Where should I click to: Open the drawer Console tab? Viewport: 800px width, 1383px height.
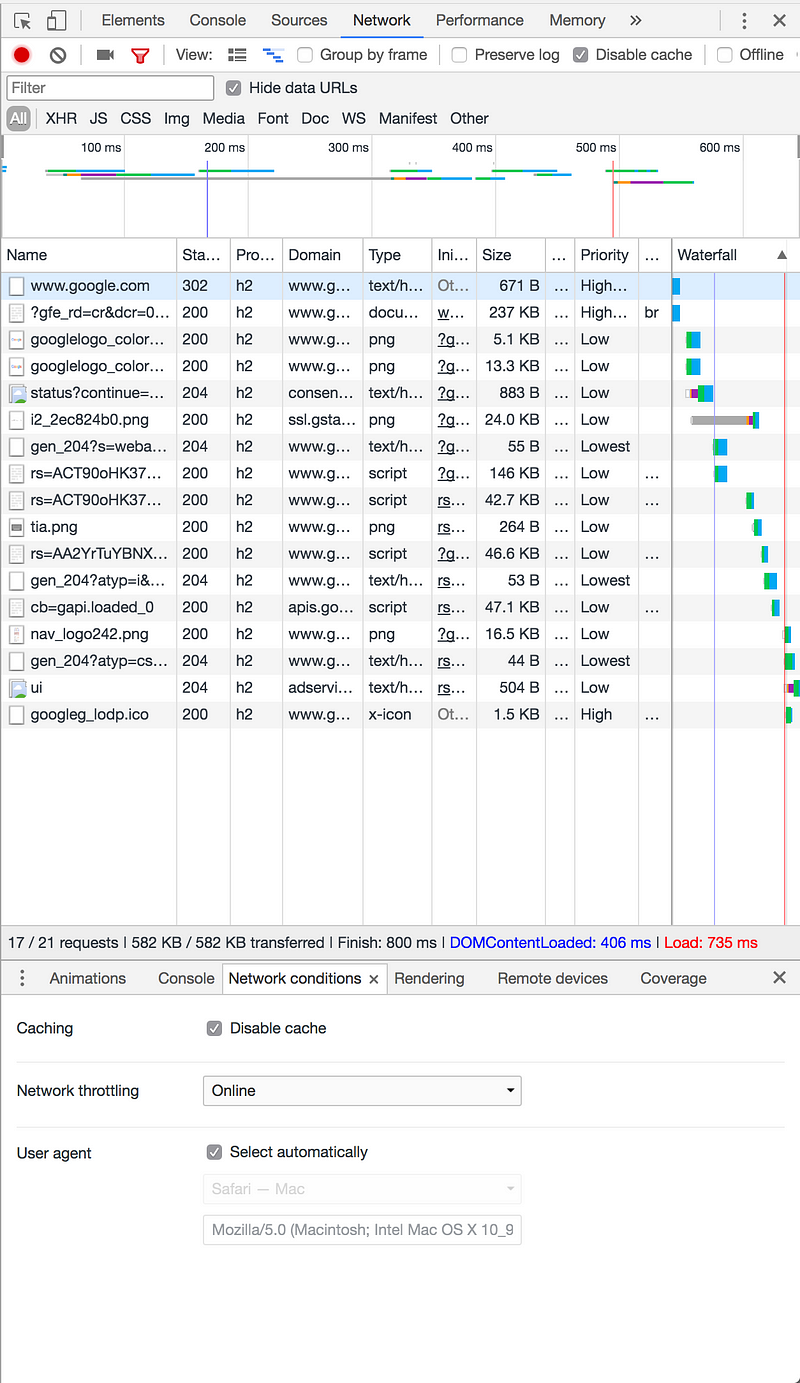(x=186, y=978)
